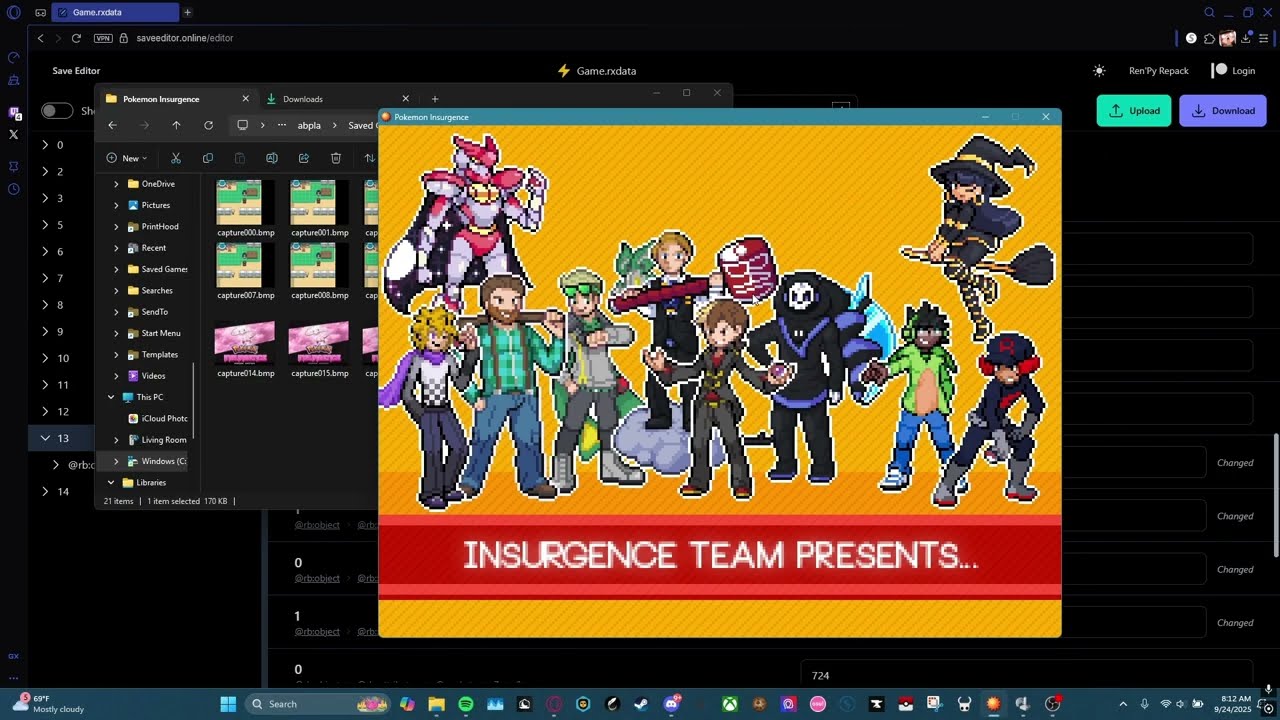Image resolution: width=1280 pixels, height=720 pixels.
Task: Expand tree node 14 in Save Editor
Action: click(x=45, y=491)
